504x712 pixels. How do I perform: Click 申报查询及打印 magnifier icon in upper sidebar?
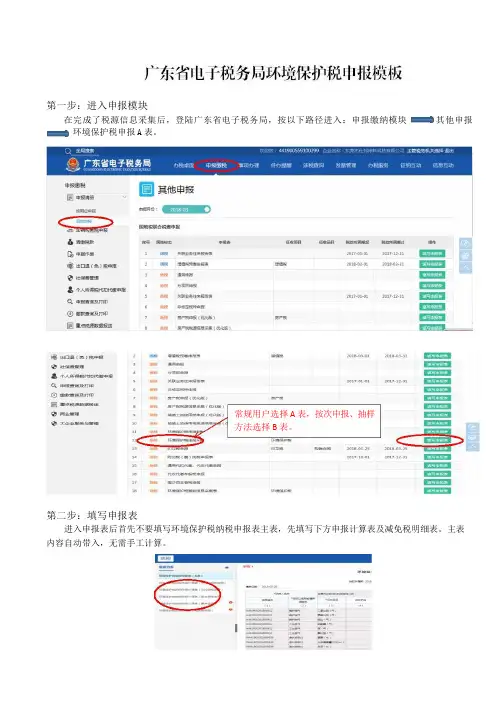click(x=70, y=302)
